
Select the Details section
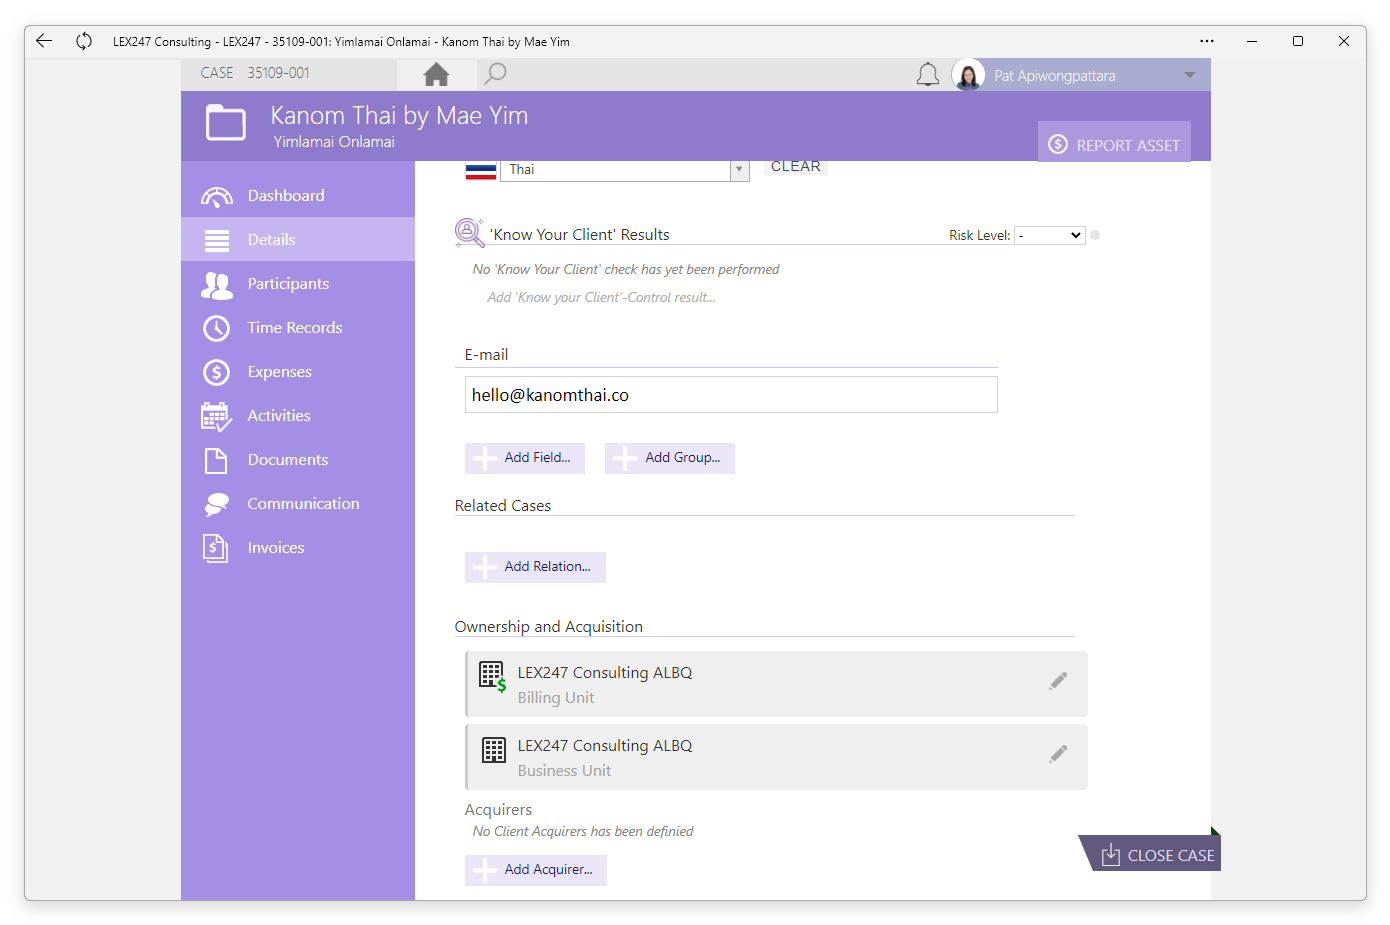click(298, 239)
